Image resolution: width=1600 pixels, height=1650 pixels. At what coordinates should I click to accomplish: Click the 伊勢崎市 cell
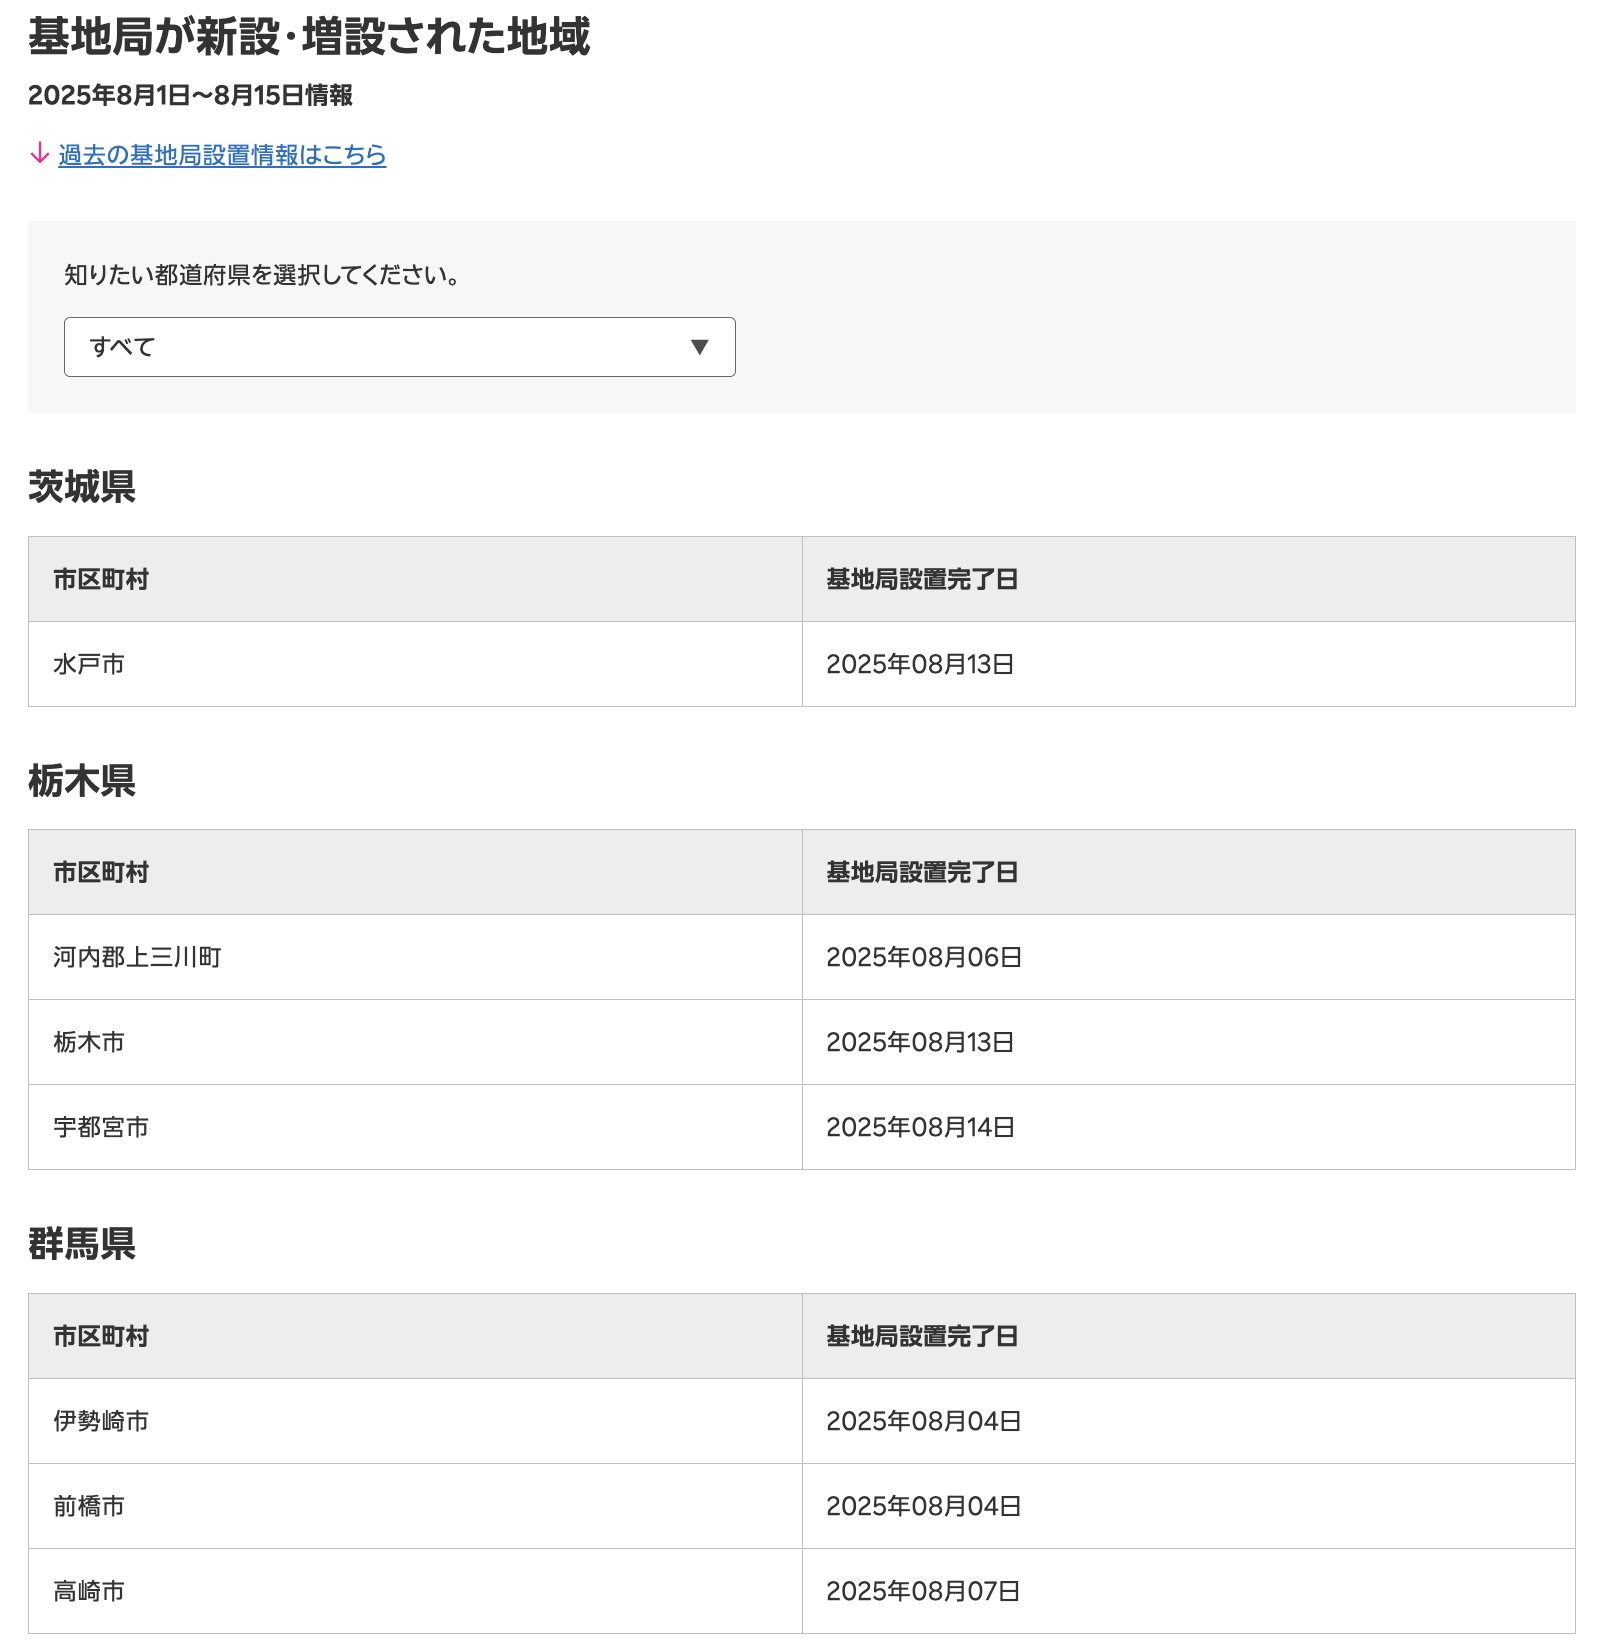click(415, 1421)
